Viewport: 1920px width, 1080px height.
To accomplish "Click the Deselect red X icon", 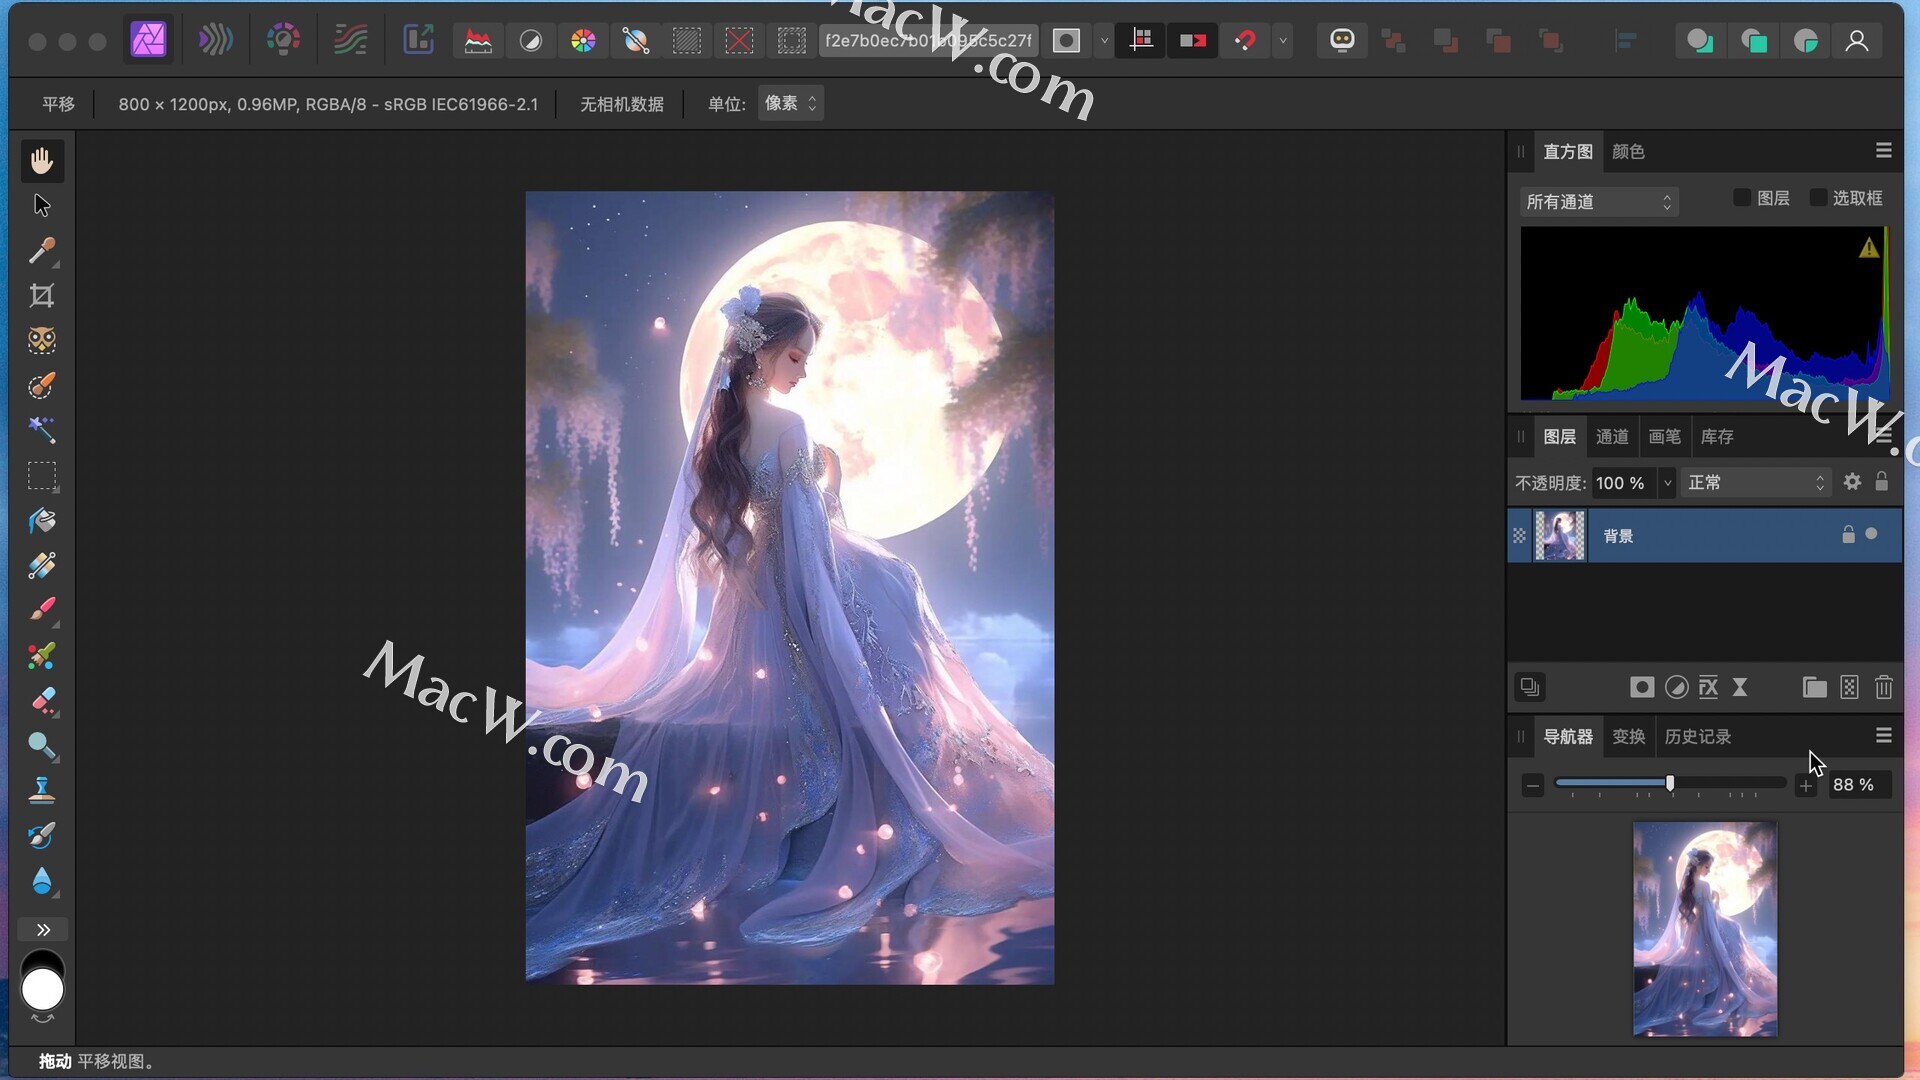I will pyautogui.click(x=739, y=41).
